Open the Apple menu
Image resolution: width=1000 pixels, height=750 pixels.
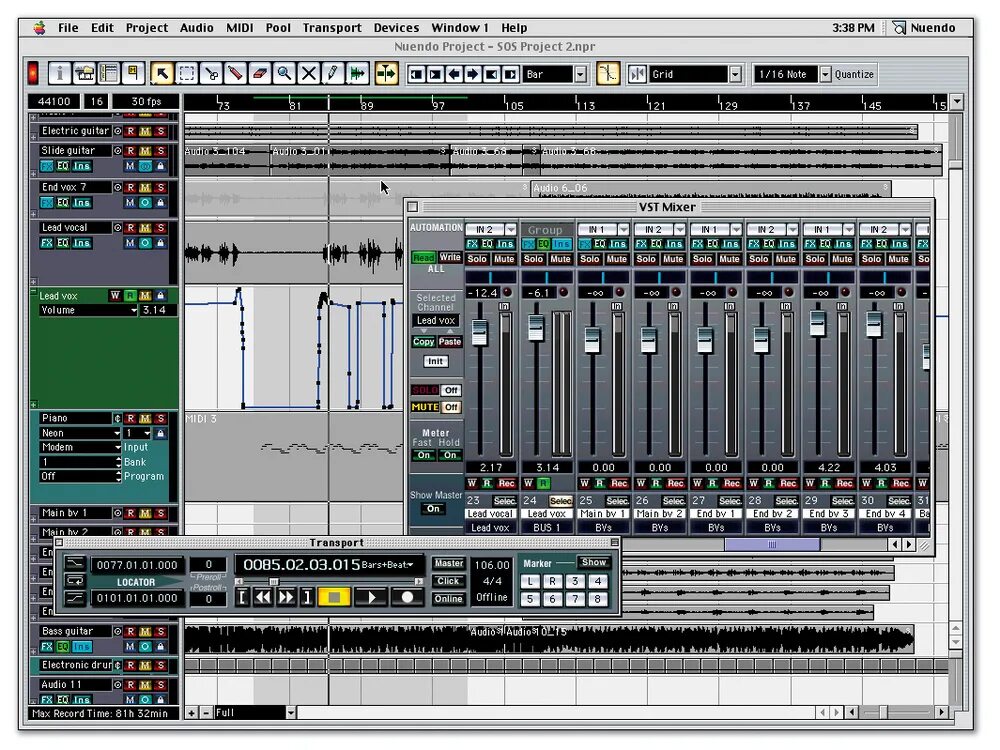click(40, 27)
